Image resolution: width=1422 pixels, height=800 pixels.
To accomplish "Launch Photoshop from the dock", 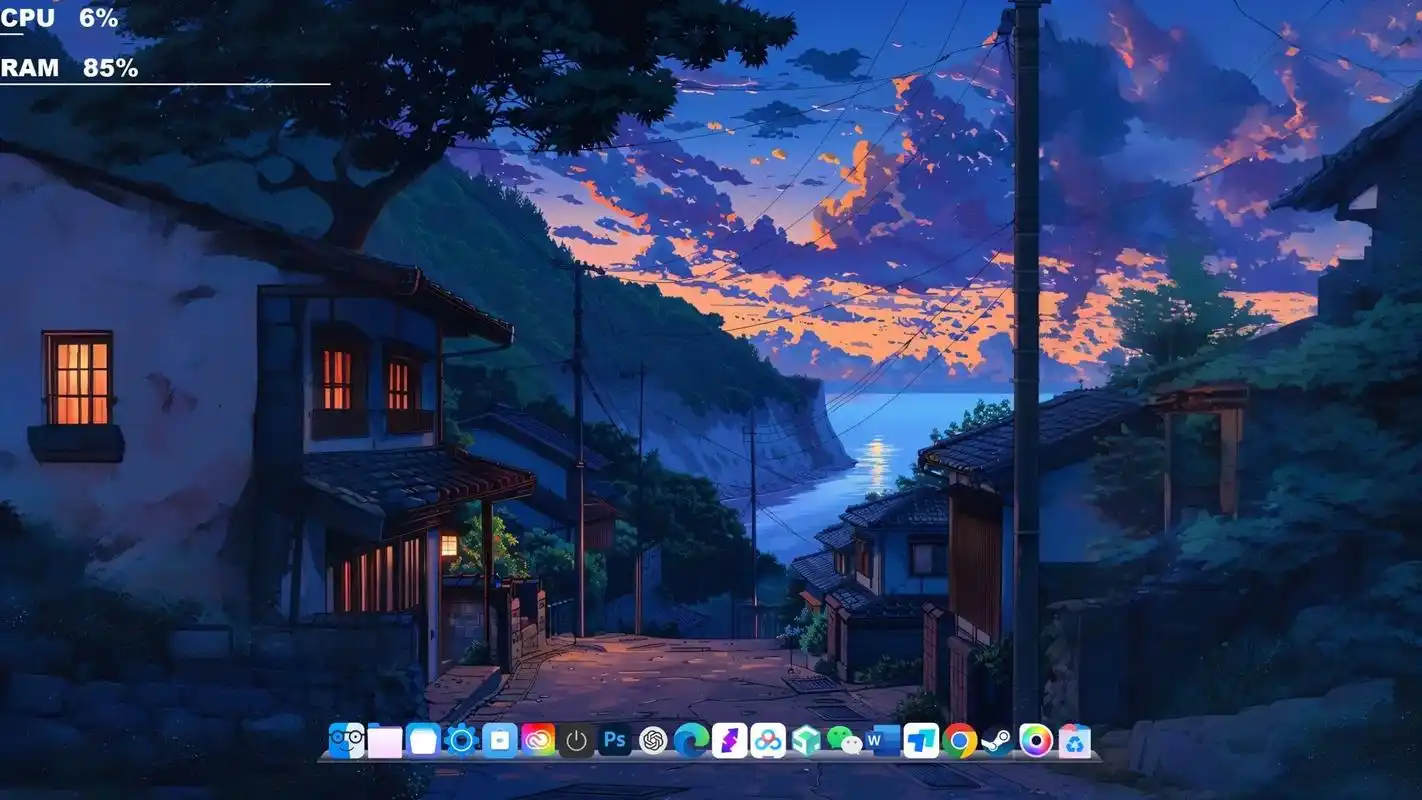I will tap(614, 741).
